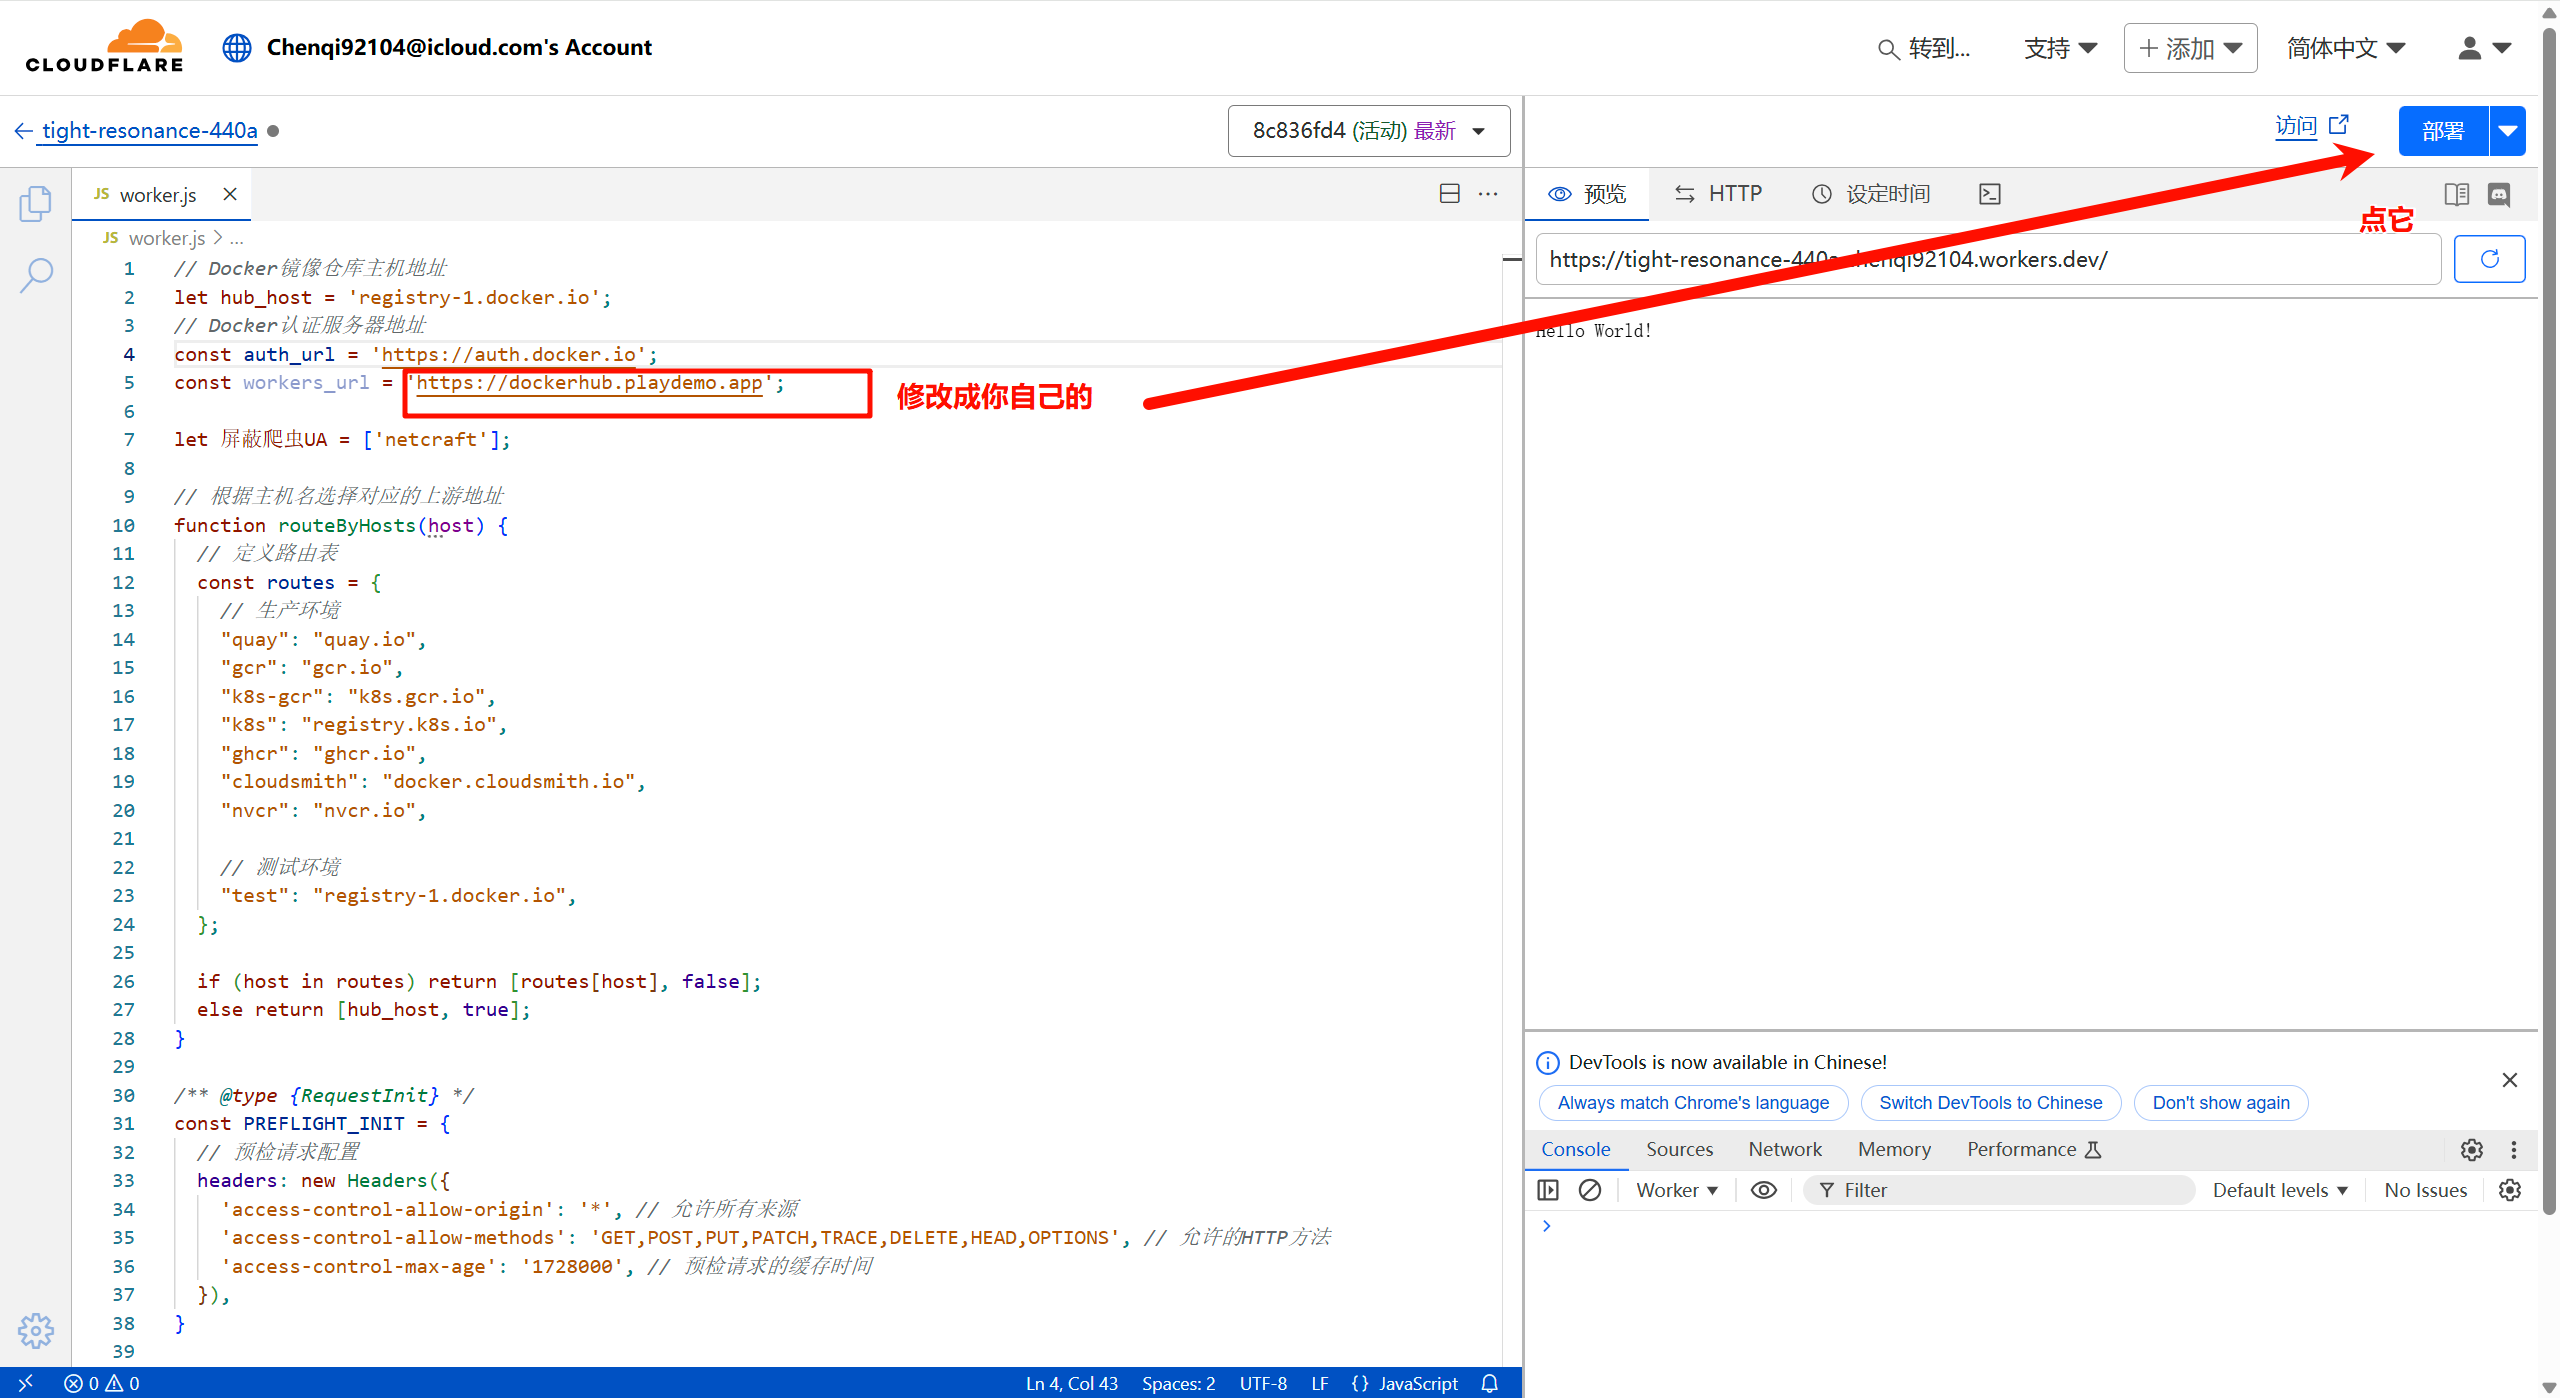Open the 8c836fd4 version dropdown

(x=1369, y=131)
